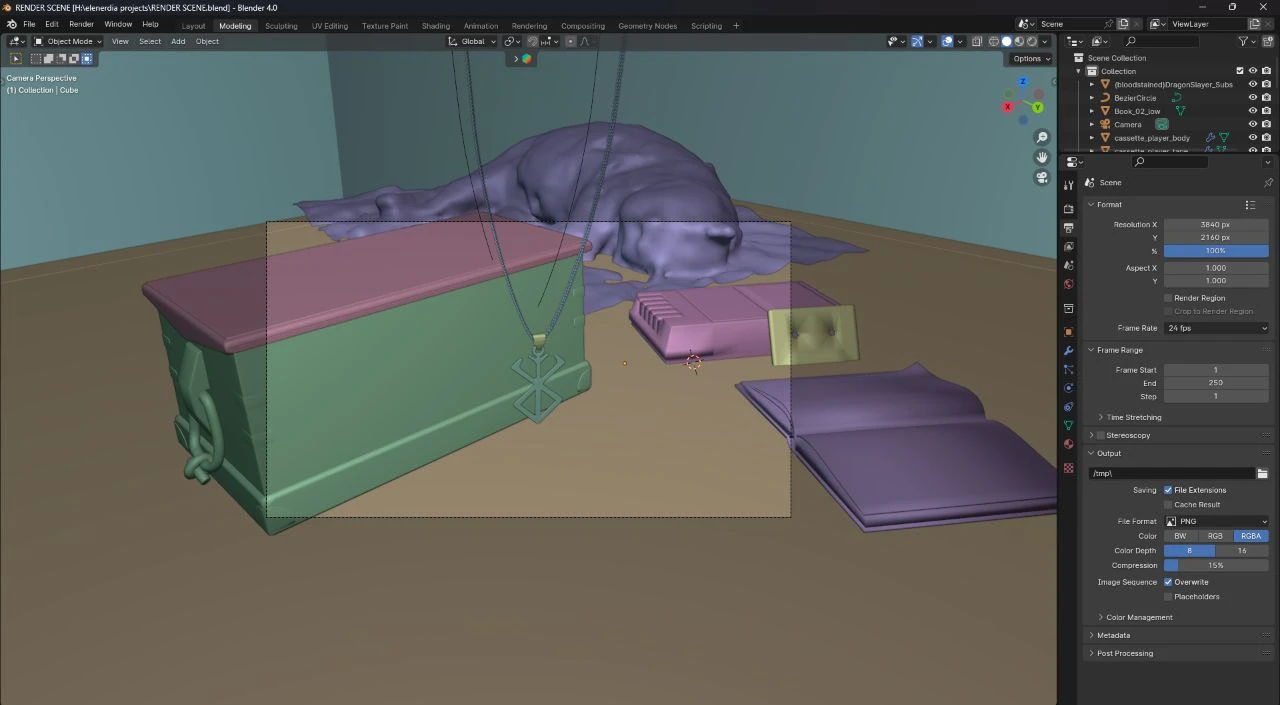The height and width of the screenshot is (705, 1280).
Task: Hide the BezierCircle object via eye icon
Action: [1252, 98]
